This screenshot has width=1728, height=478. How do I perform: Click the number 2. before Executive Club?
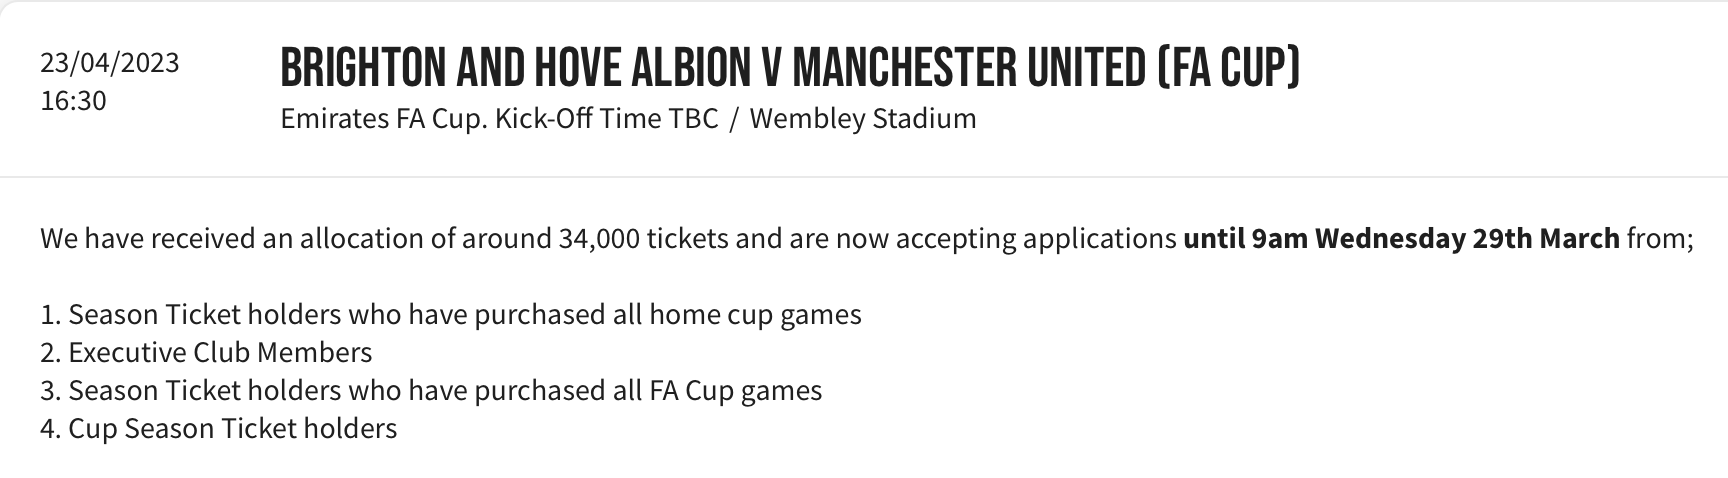point(50,353)
